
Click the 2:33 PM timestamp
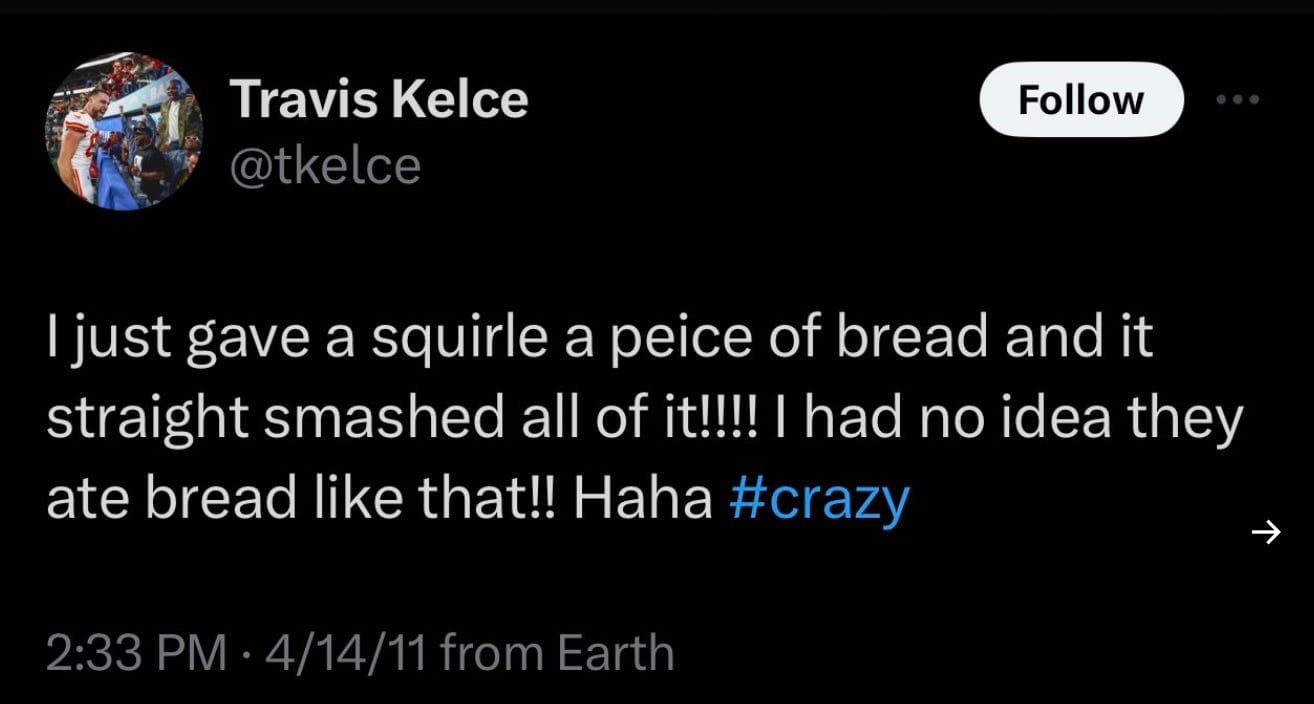coord(136,653)
